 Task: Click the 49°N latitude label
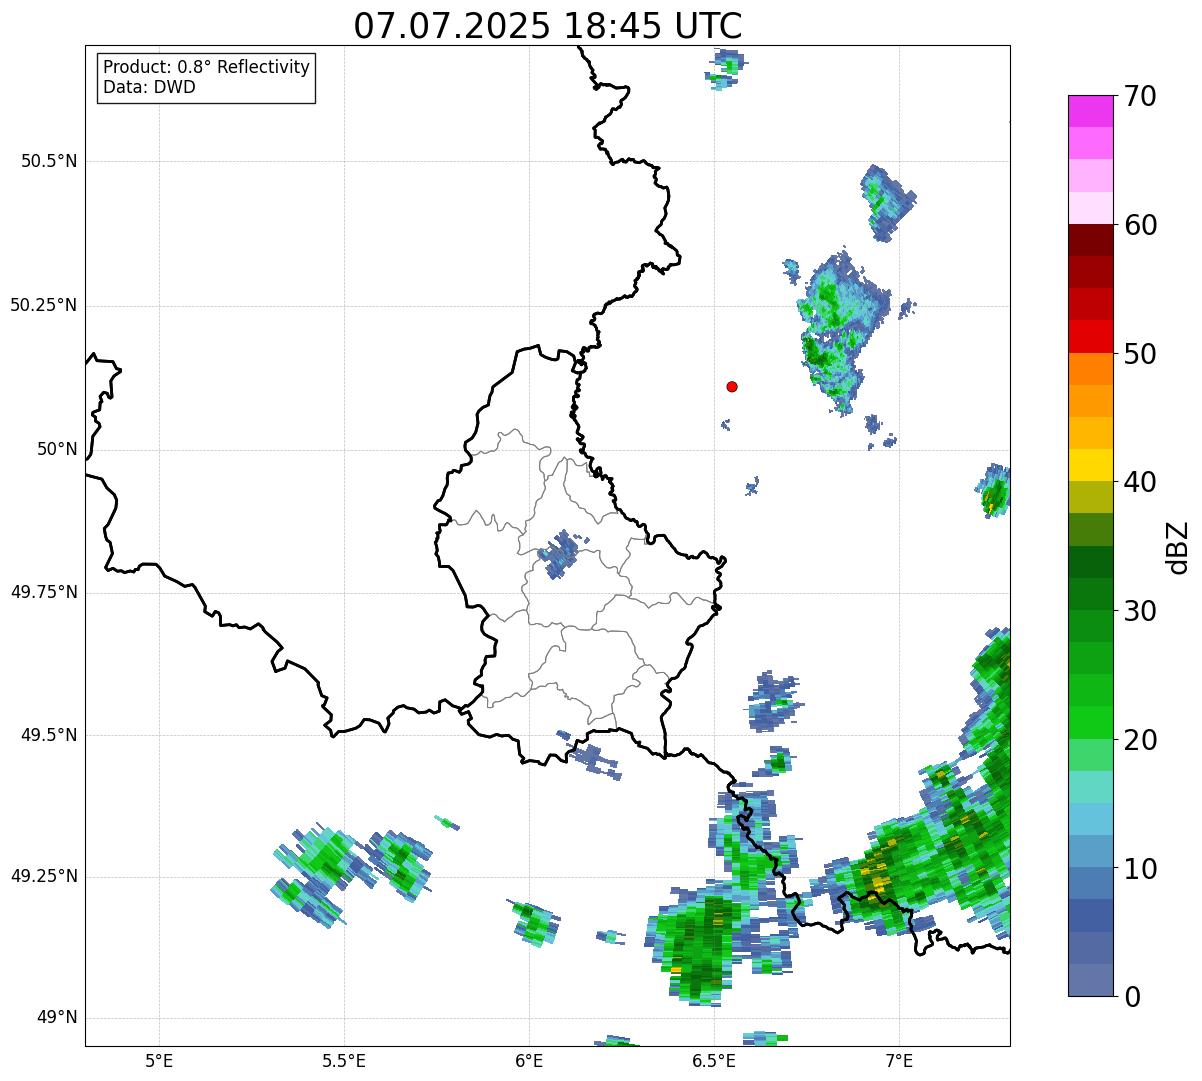pos(57,1018)
